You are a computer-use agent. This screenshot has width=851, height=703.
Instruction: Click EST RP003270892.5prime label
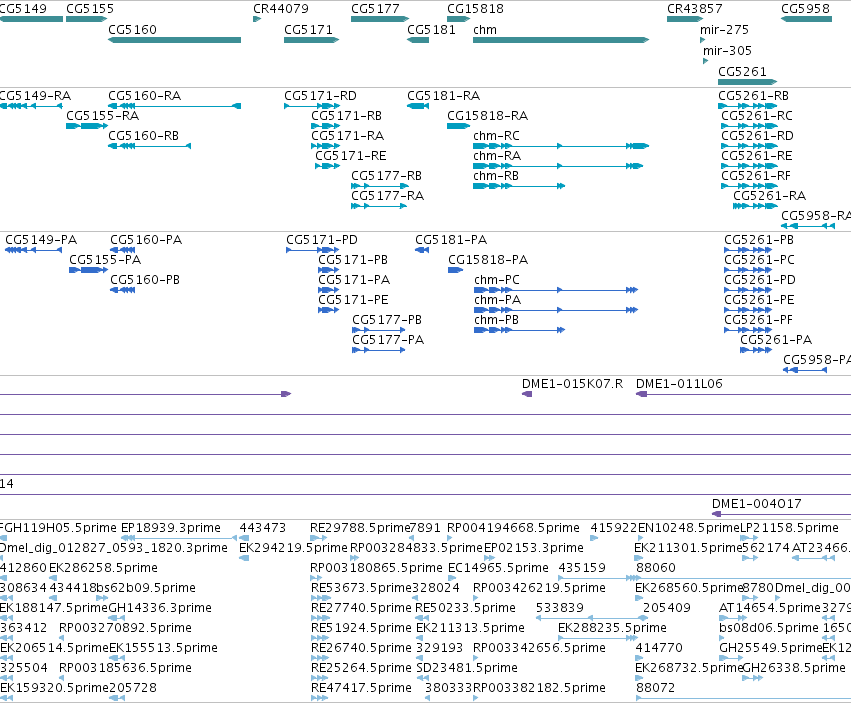coord(125,628)
